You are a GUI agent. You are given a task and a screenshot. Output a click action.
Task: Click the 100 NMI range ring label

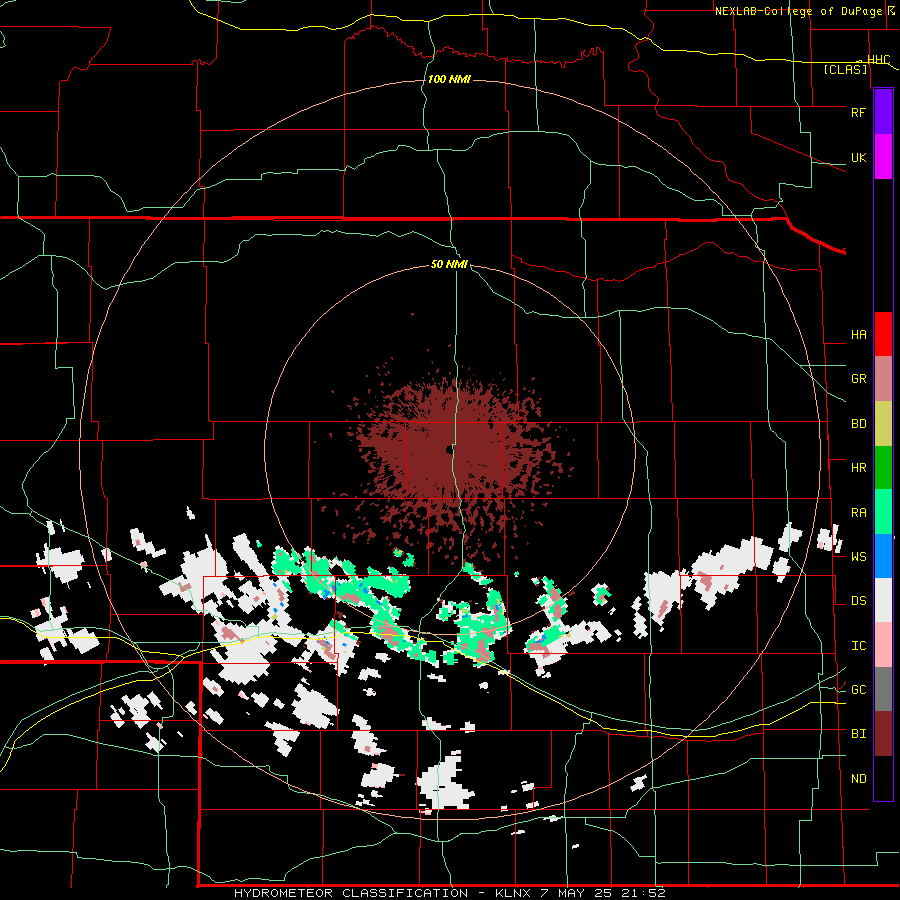click(x=449, y=79)
